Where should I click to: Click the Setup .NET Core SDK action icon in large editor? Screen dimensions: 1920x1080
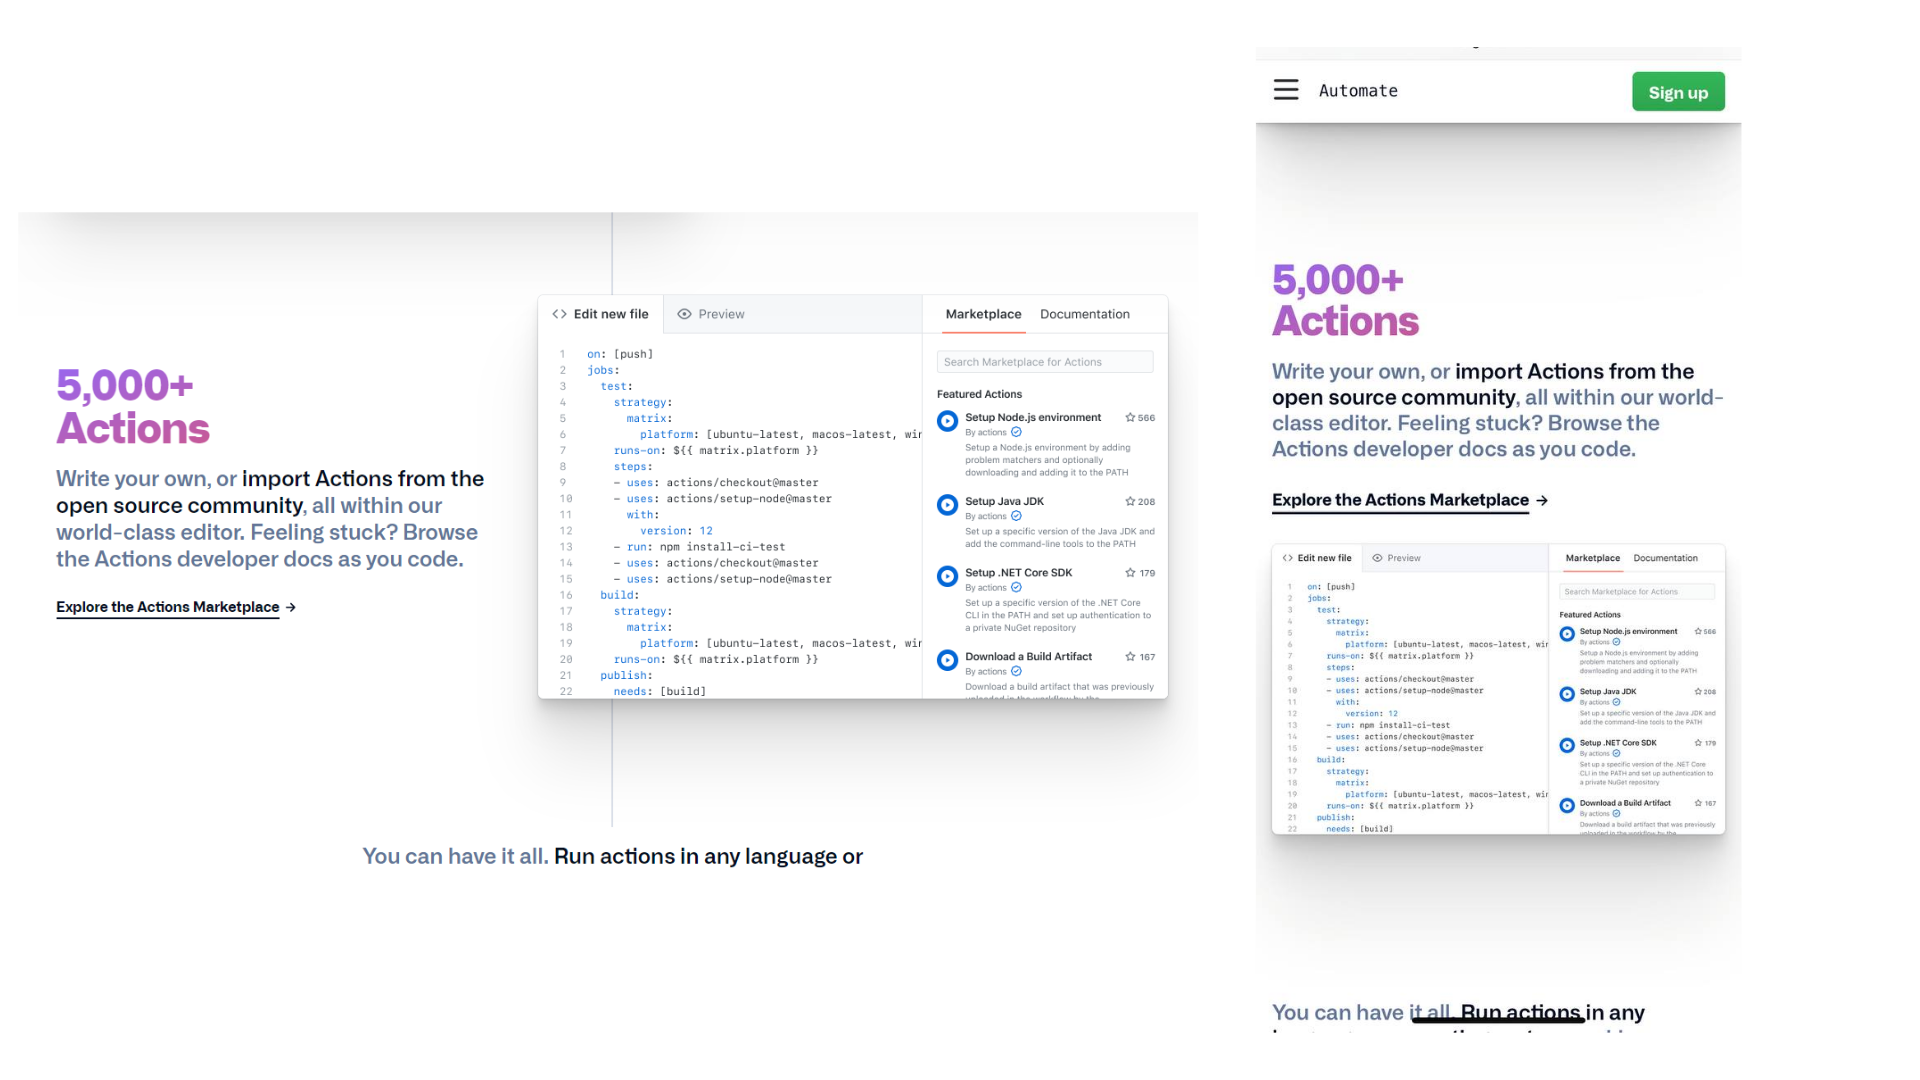[x=947, y=576]
